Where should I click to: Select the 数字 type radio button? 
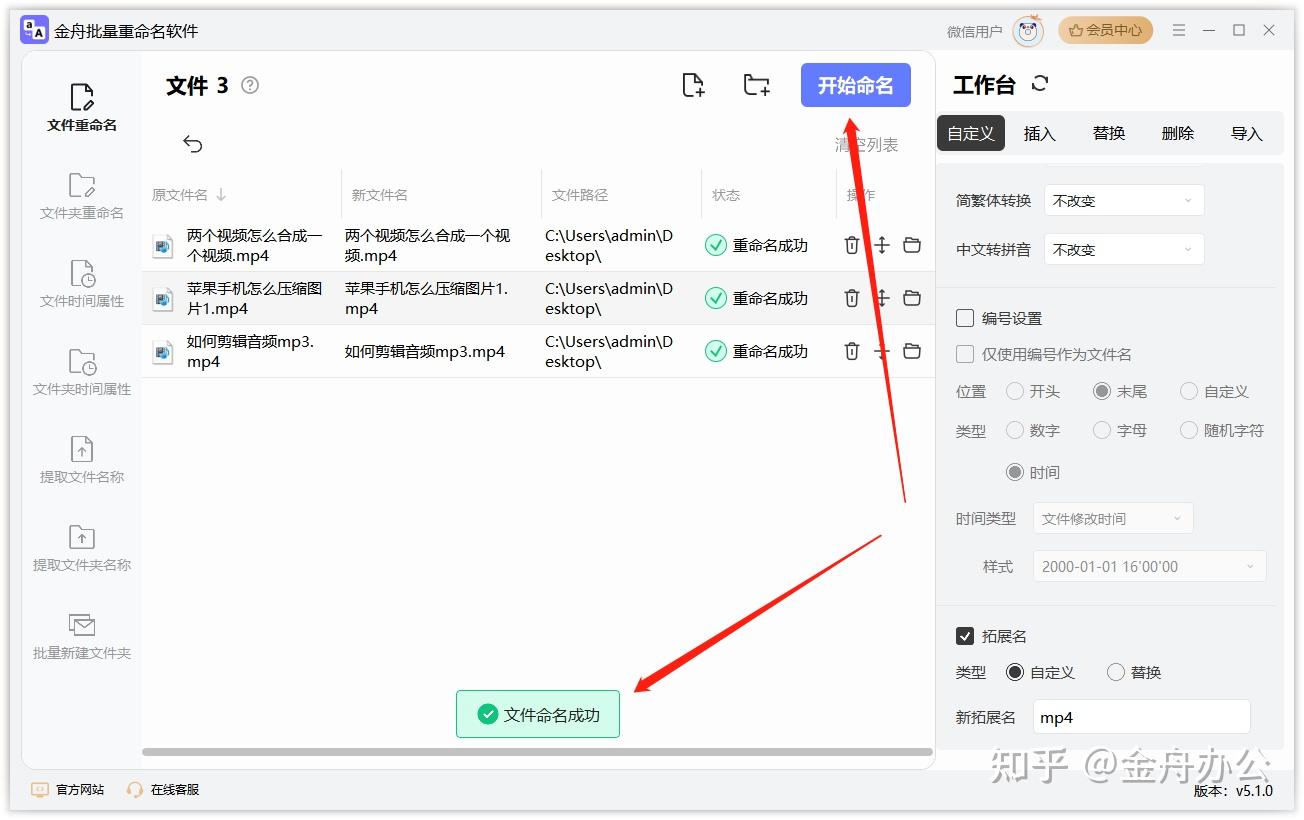tap(1015, 430)
